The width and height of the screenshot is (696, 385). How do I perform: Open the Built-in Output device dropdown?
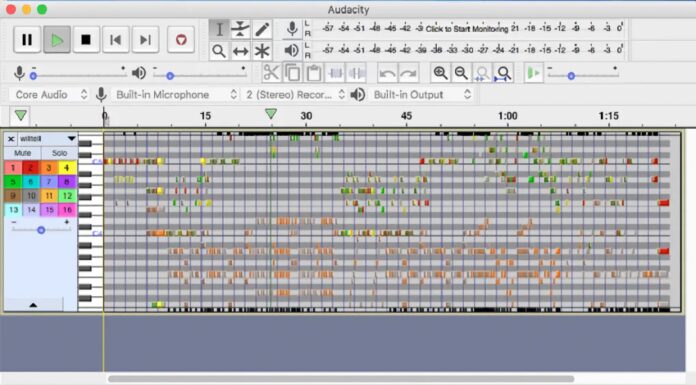pos(422,95)
